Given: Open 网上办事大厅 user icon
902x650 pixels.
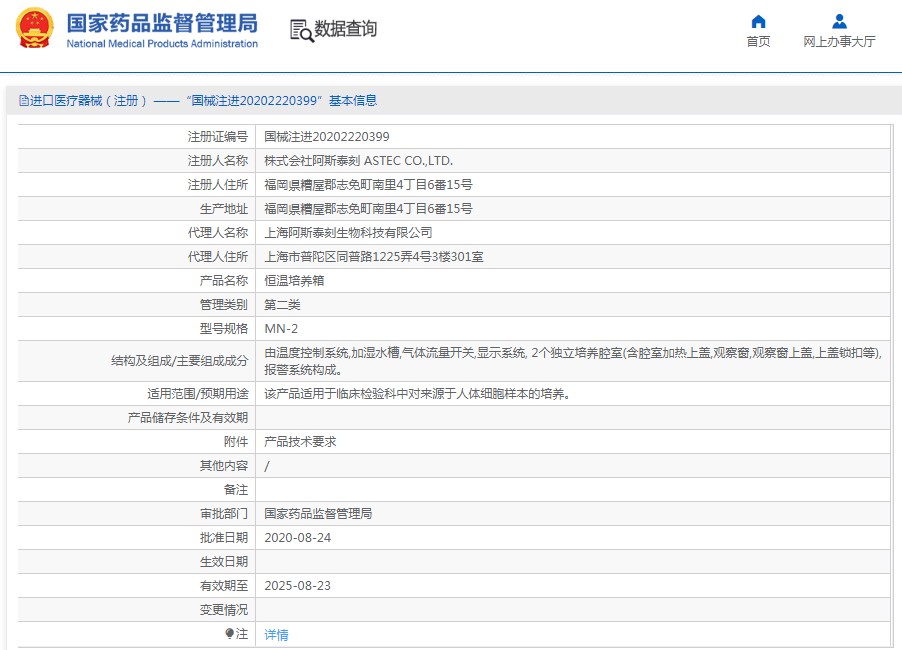Looking at the screenshot, I should 839,21.
